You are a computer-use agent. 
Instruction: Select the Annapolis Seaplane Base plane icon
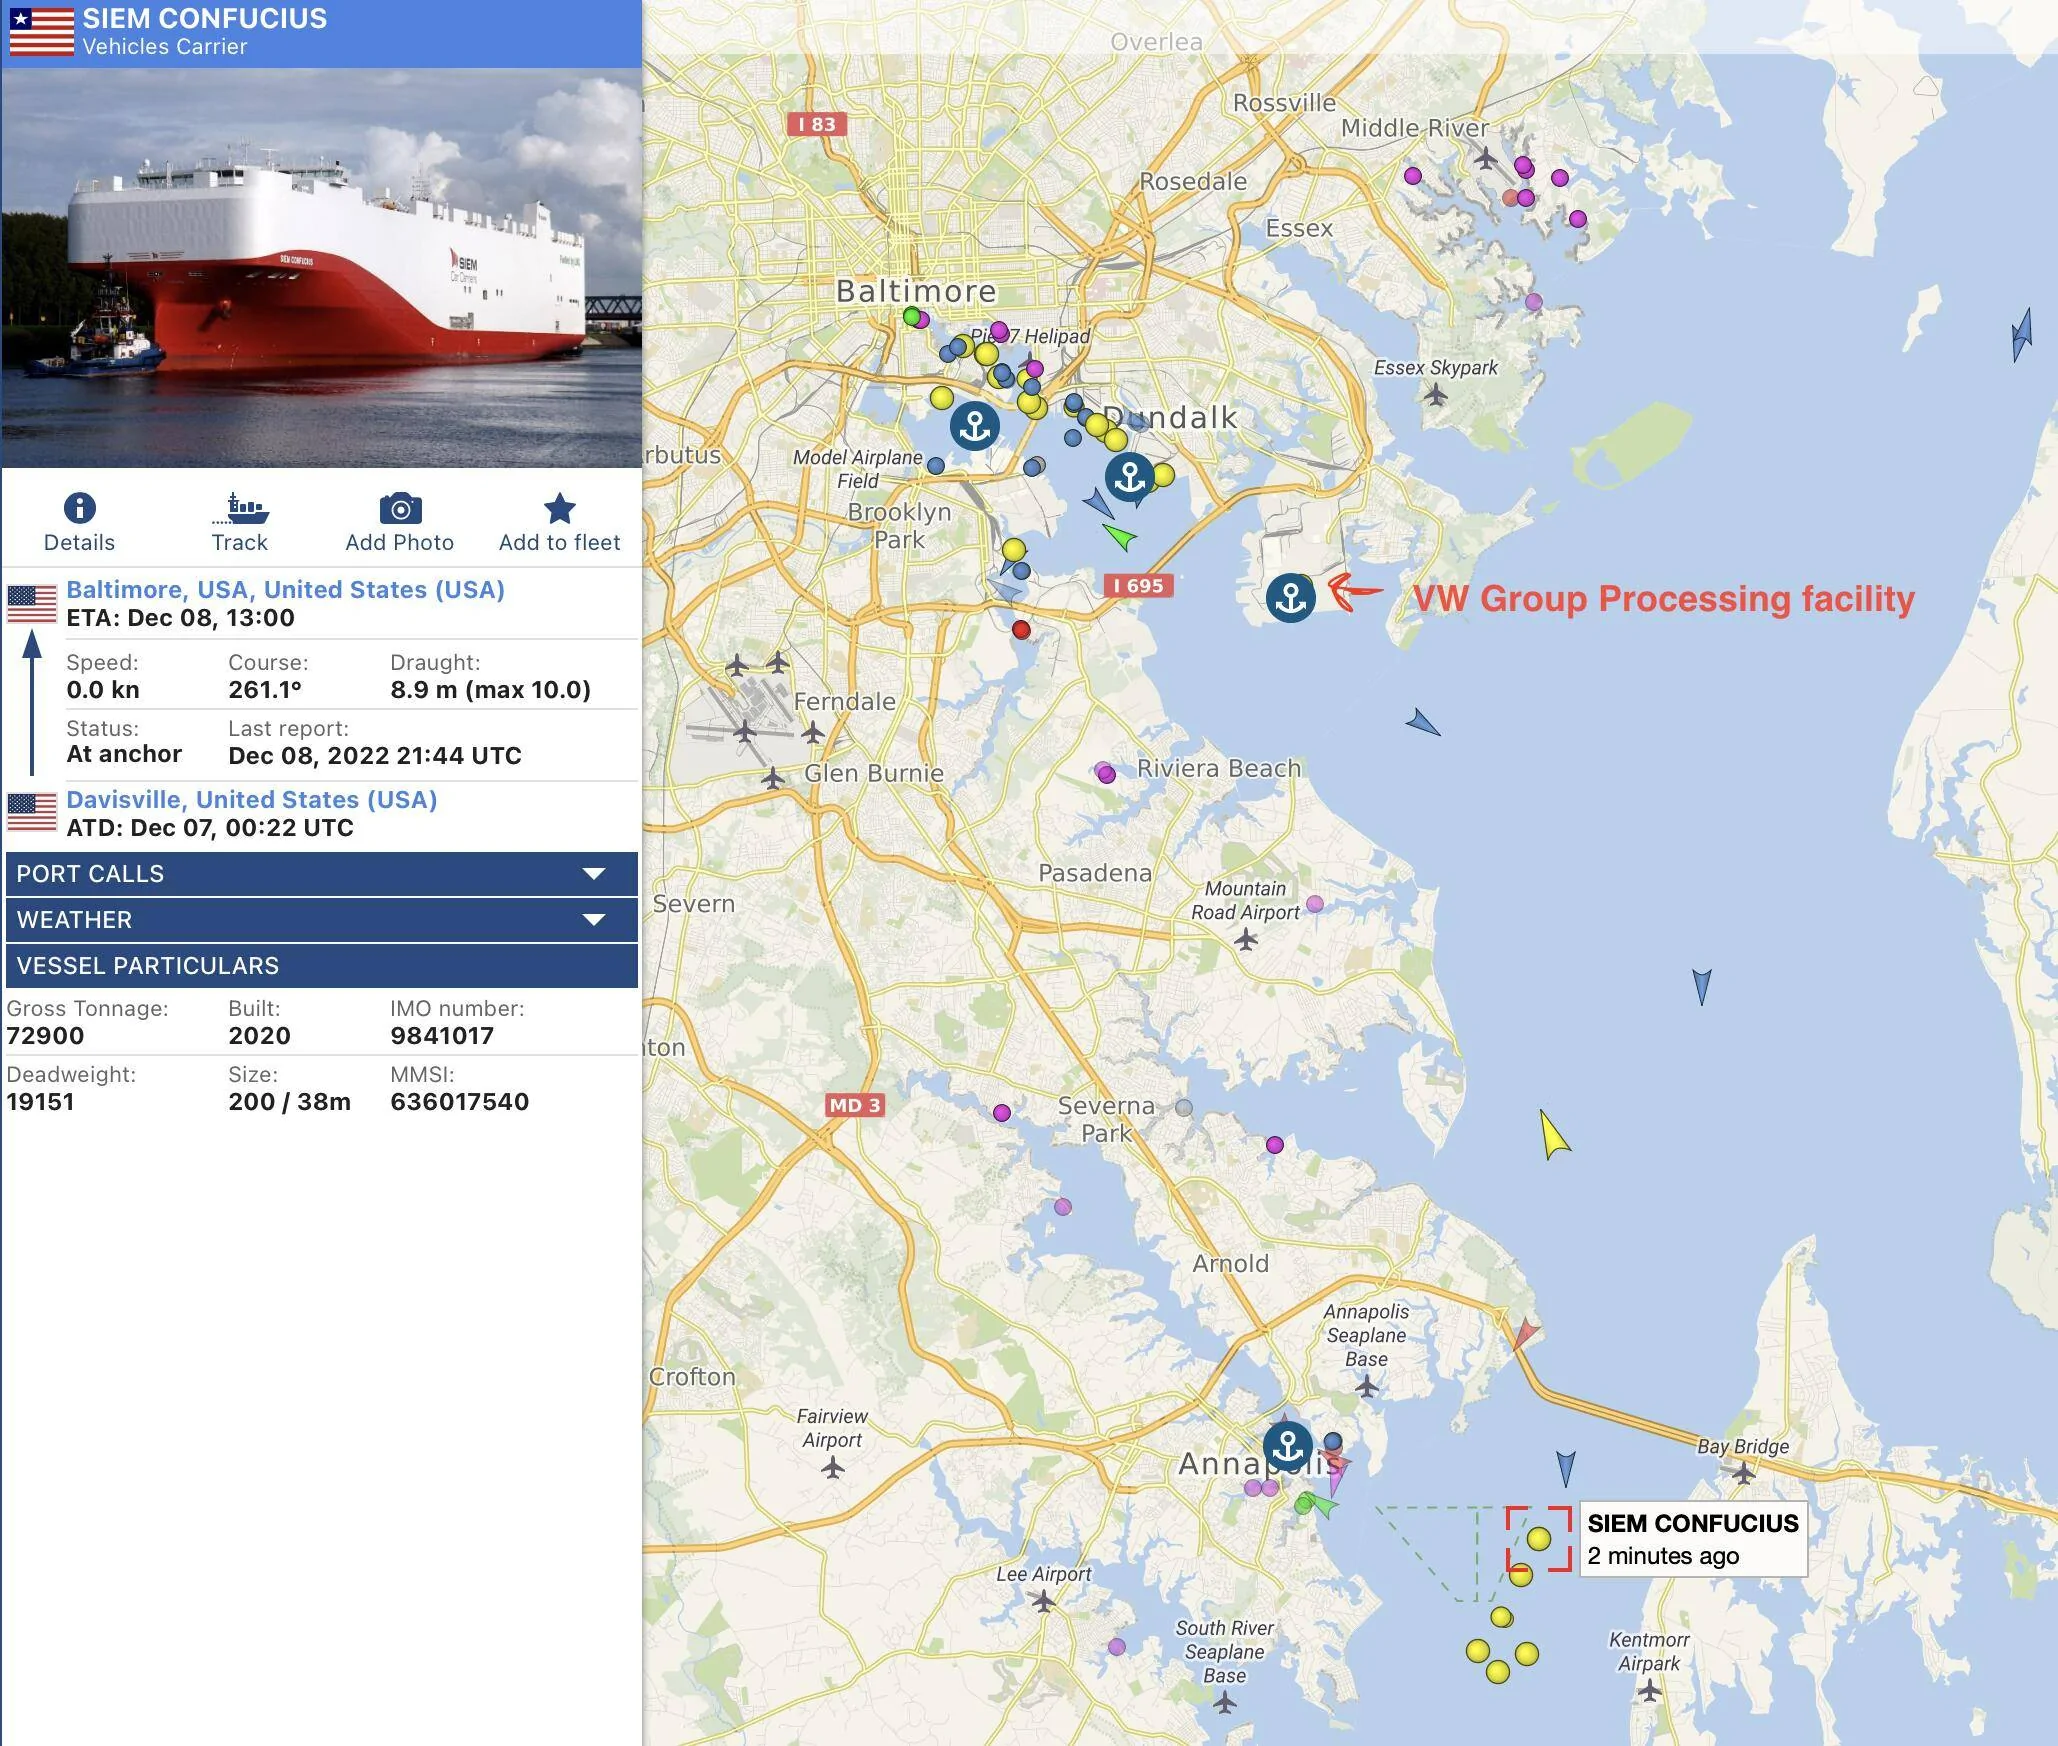pyautogui.click(x=1366, y=1386)
